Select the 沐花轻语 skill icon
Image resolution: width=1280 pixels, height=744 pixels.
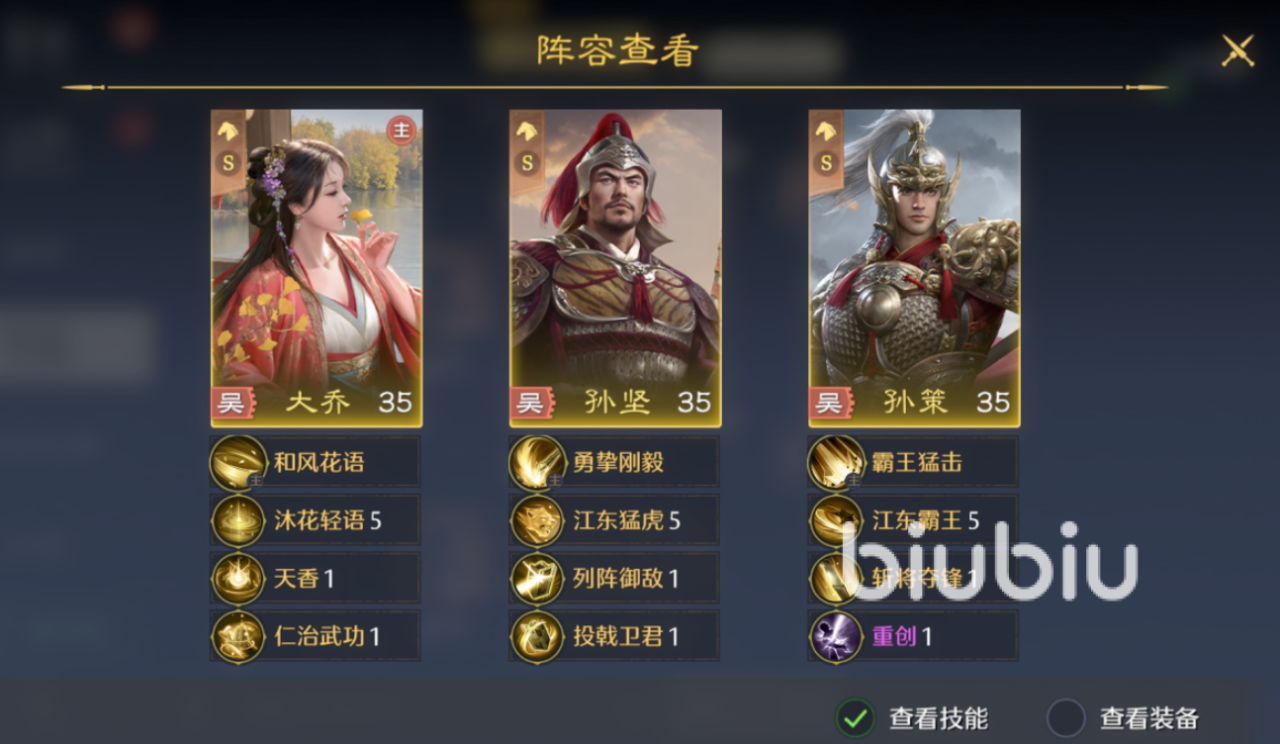point(239,520)
